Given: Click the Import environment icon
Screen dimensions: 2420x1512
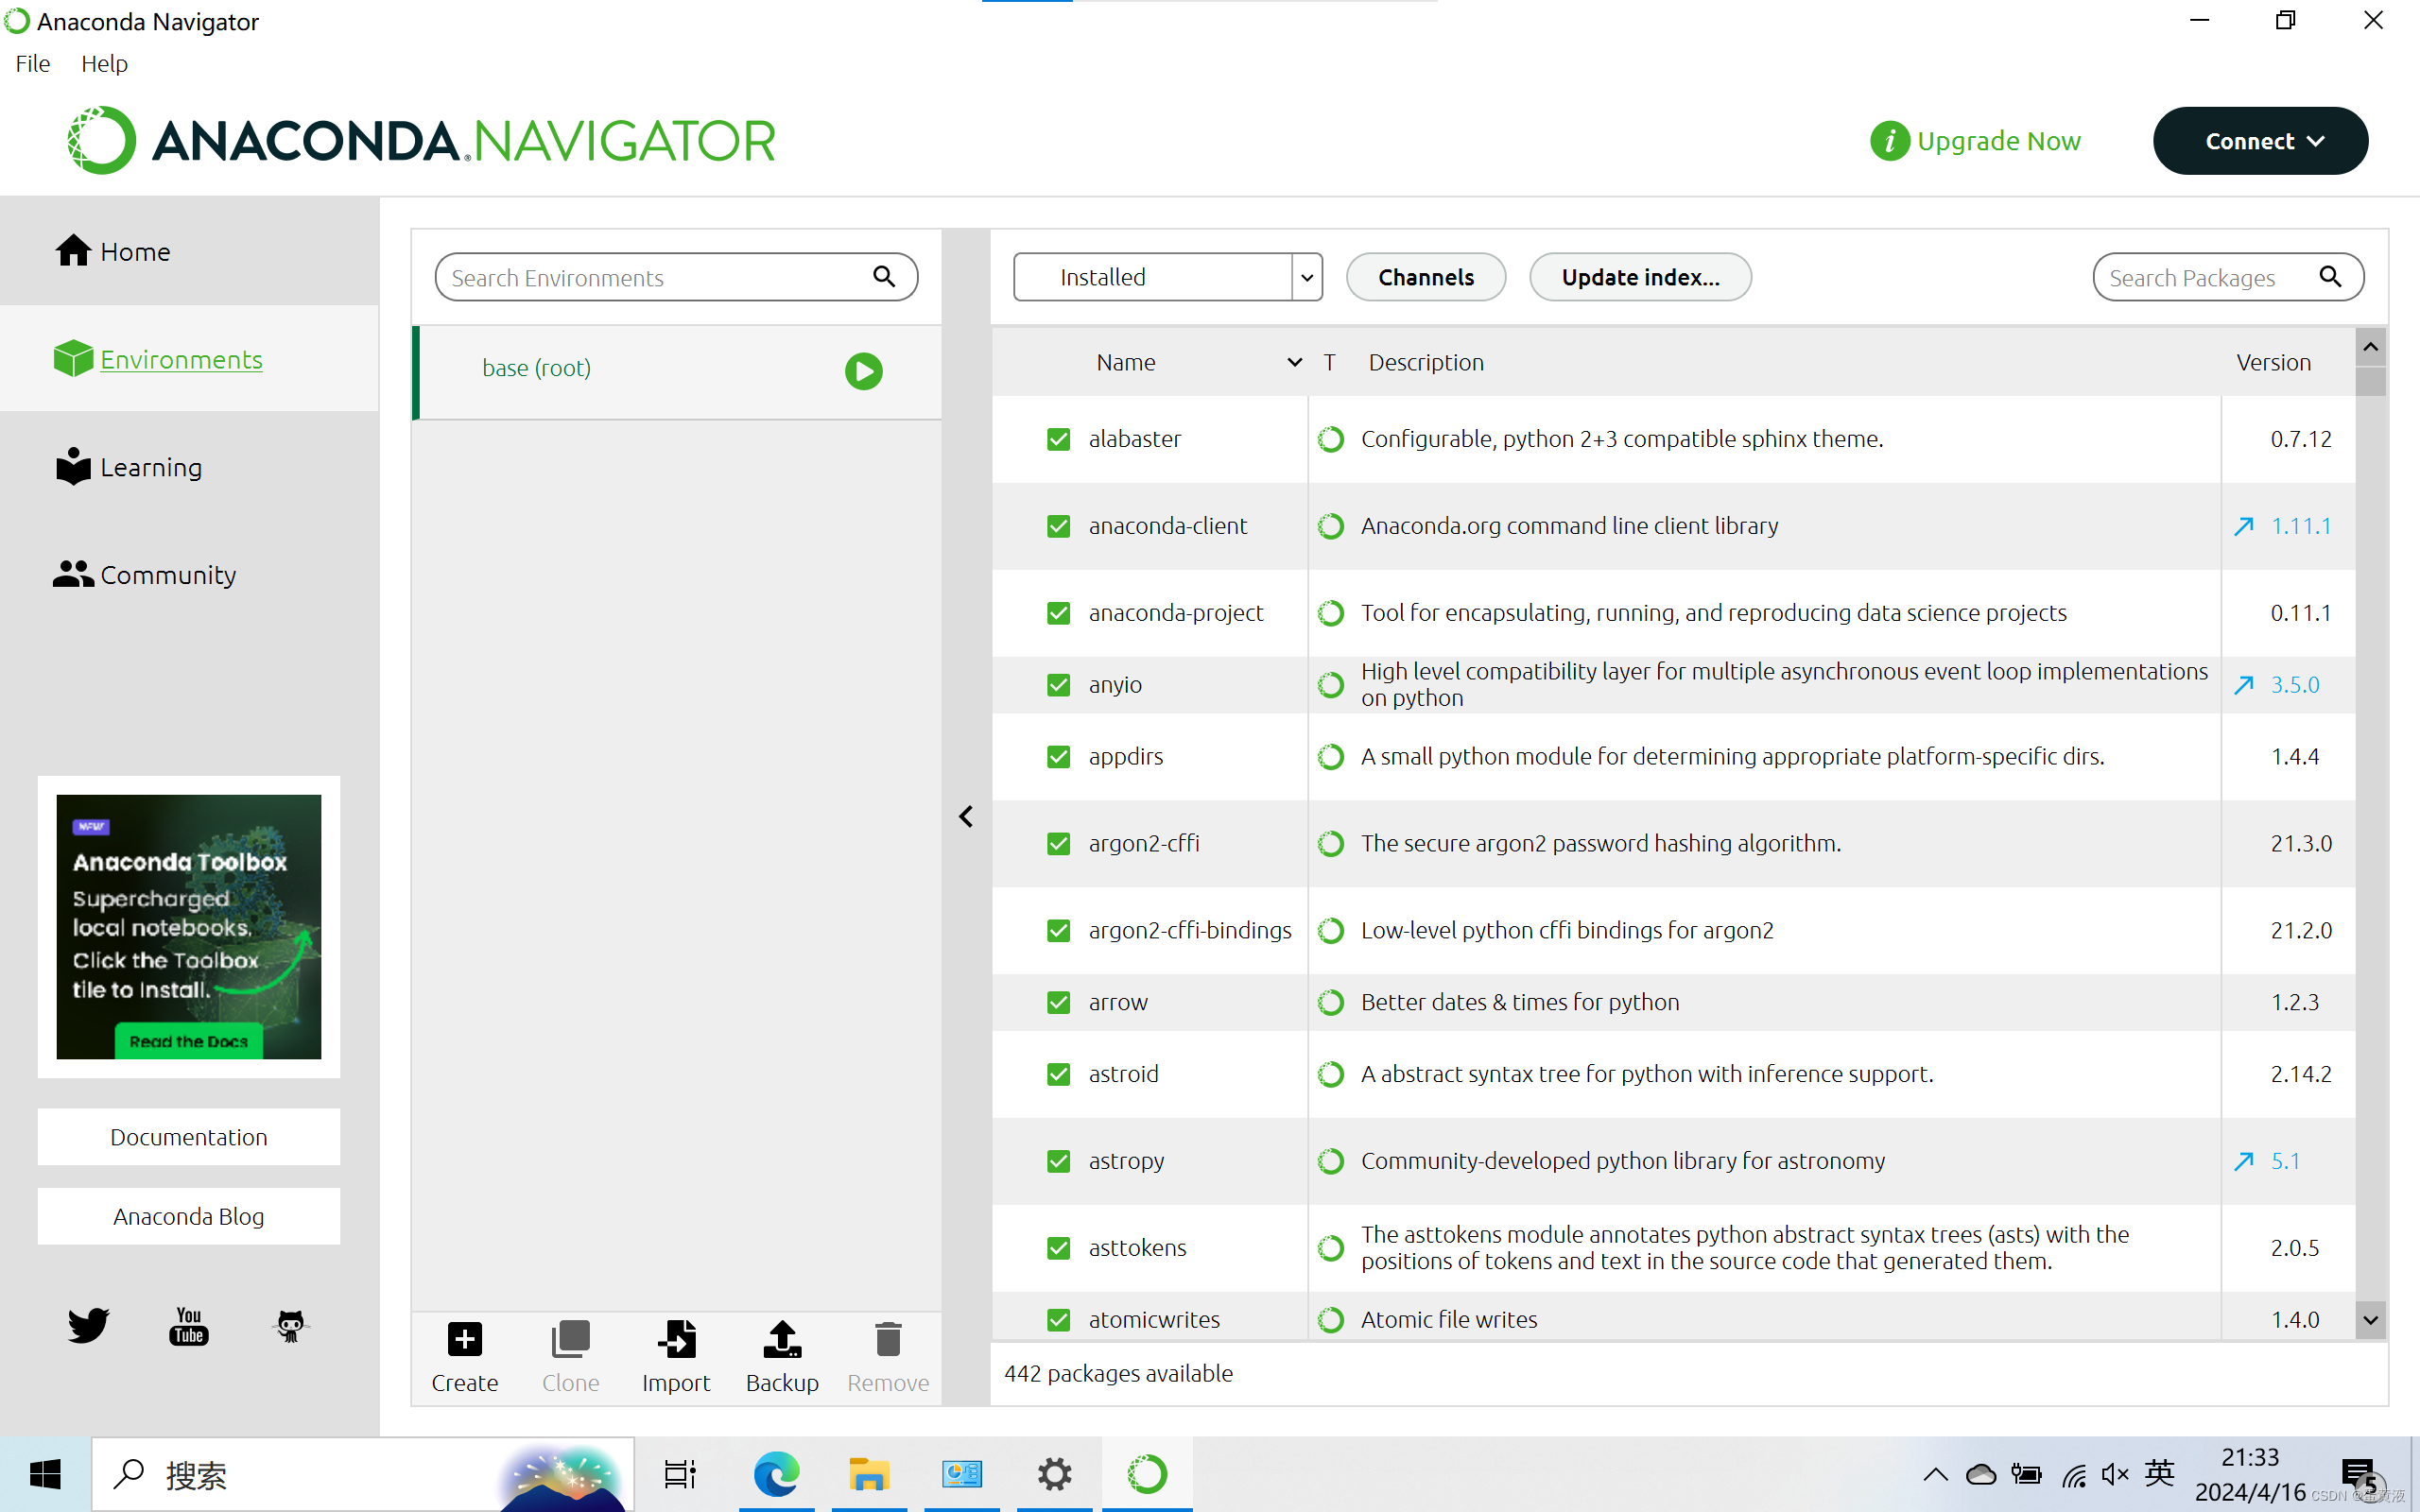Looking at the screenshot, I should [x=677, y=1340].
